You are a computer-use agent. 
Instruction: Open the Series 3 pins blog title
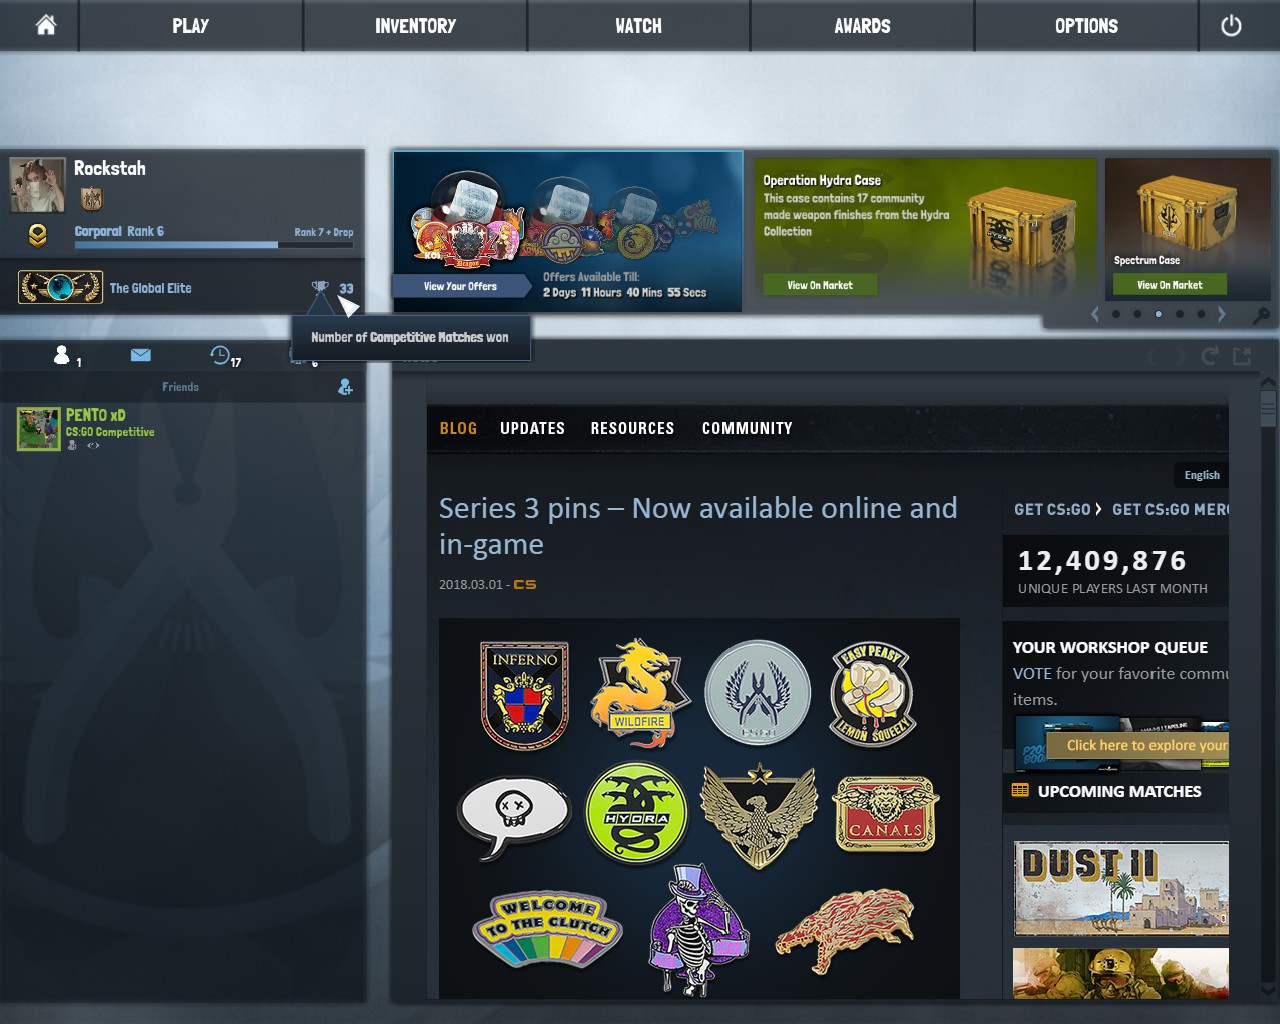tap(698, 525)
